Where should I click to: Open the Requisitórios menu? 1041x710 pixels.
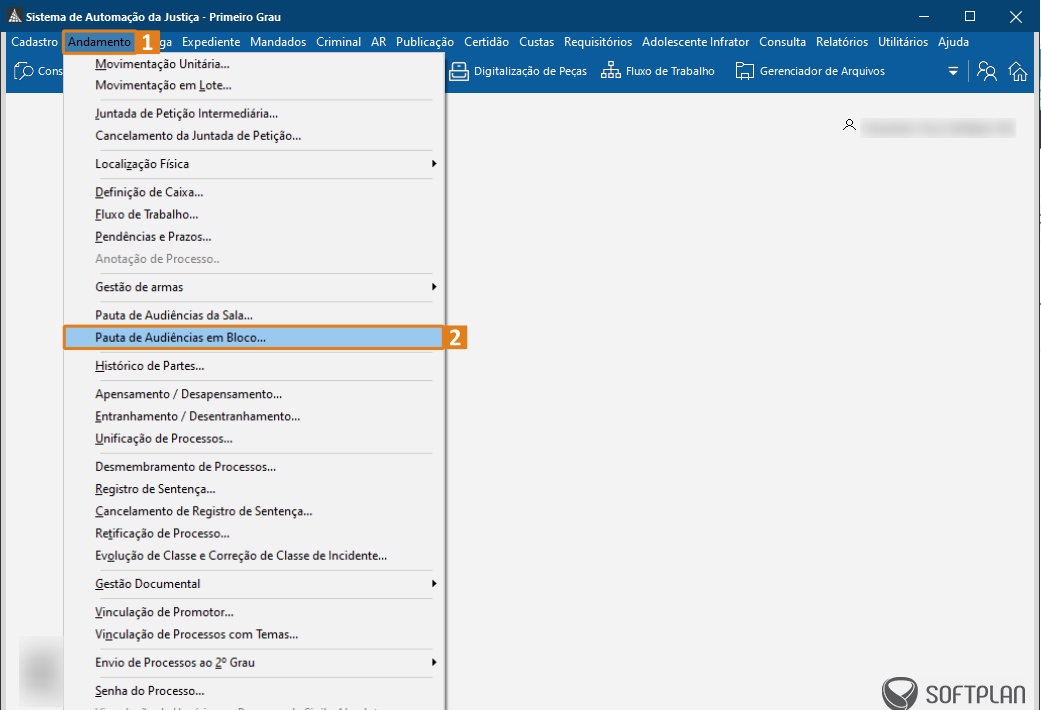pyautogui.click(x=598, y=42)
